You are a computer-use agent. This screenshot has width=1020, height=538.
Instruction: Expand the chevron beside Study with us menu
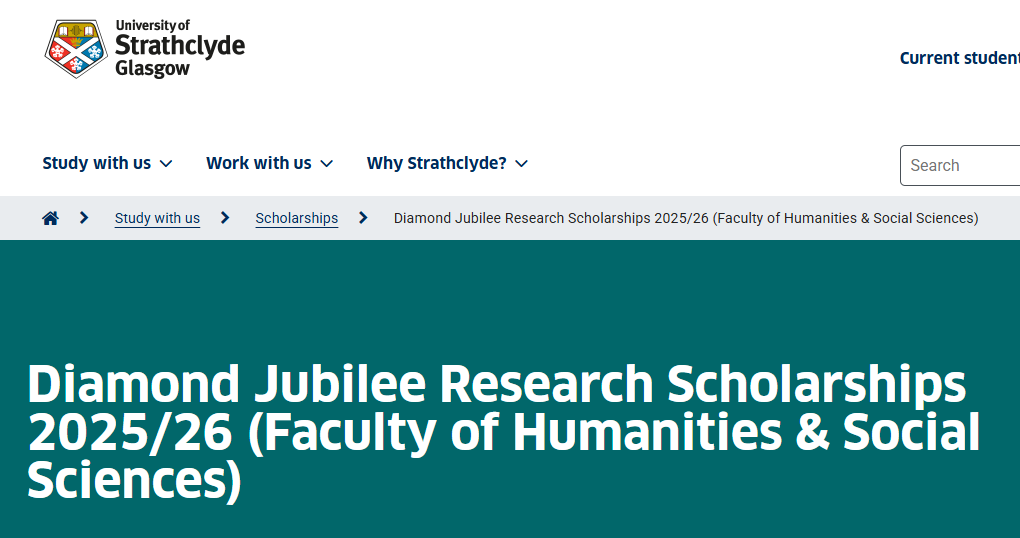tap(166, 164)
